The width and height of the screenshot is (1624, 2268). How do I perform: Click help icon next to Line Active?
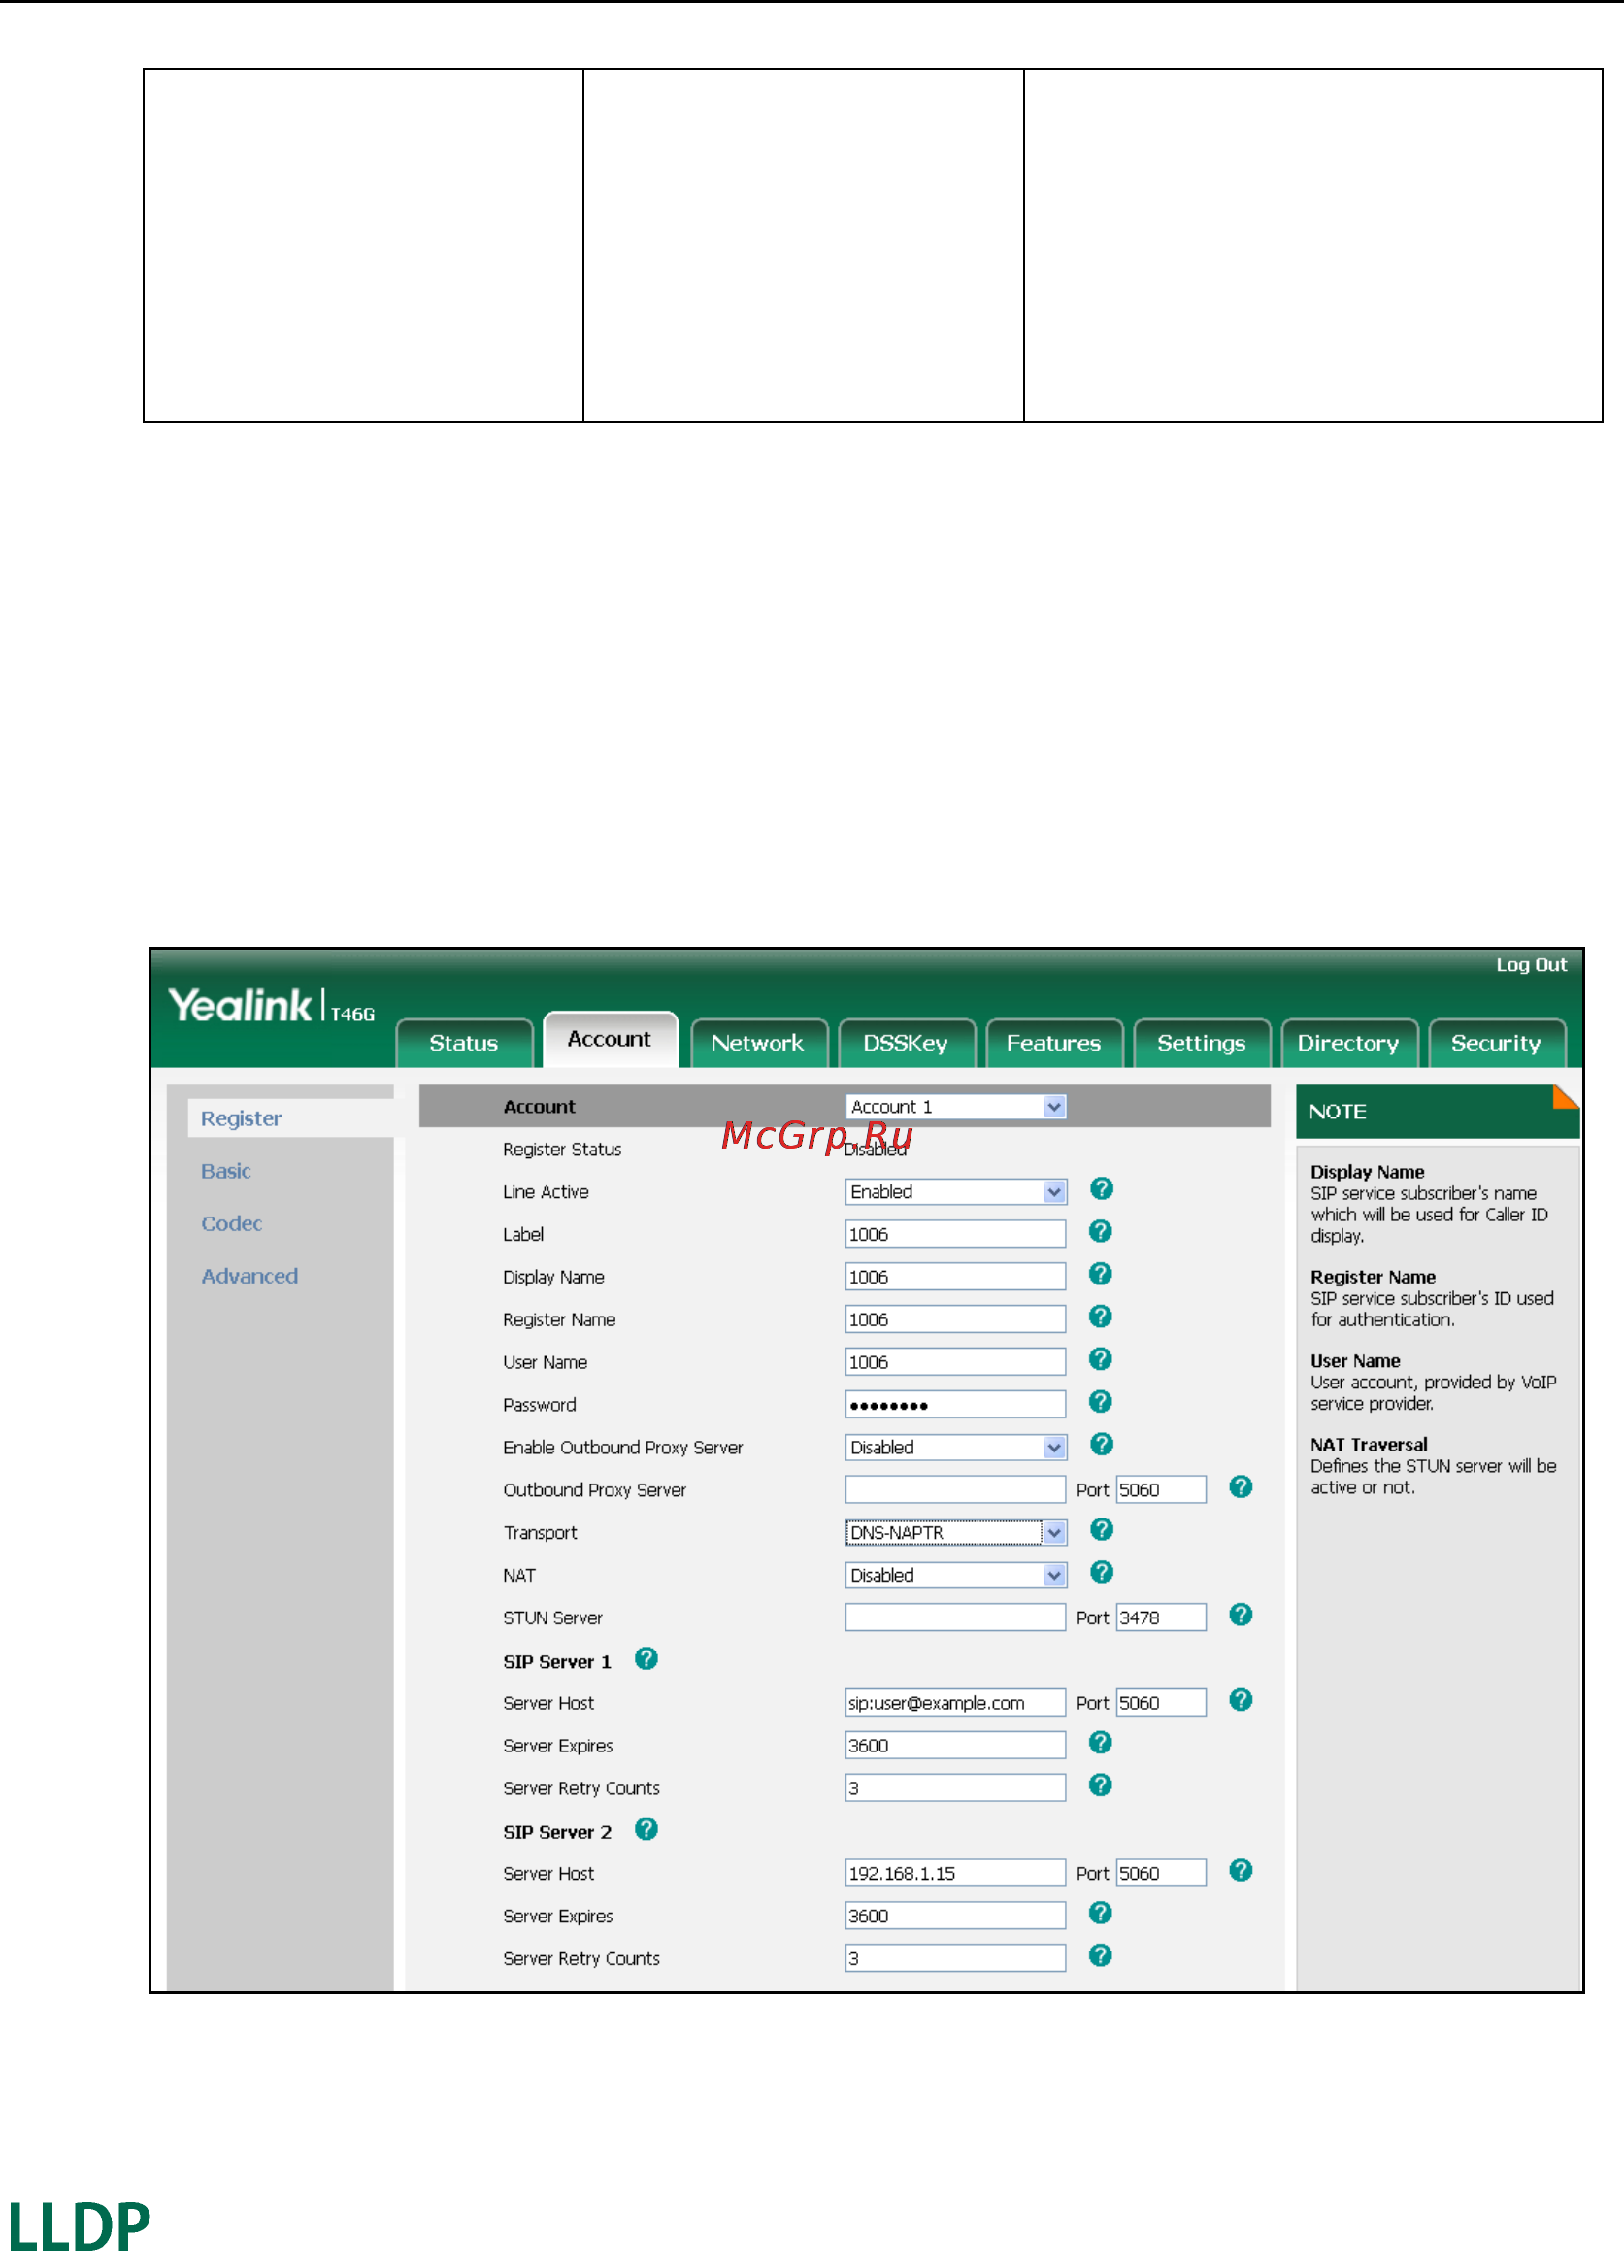click(1101, 1189)
